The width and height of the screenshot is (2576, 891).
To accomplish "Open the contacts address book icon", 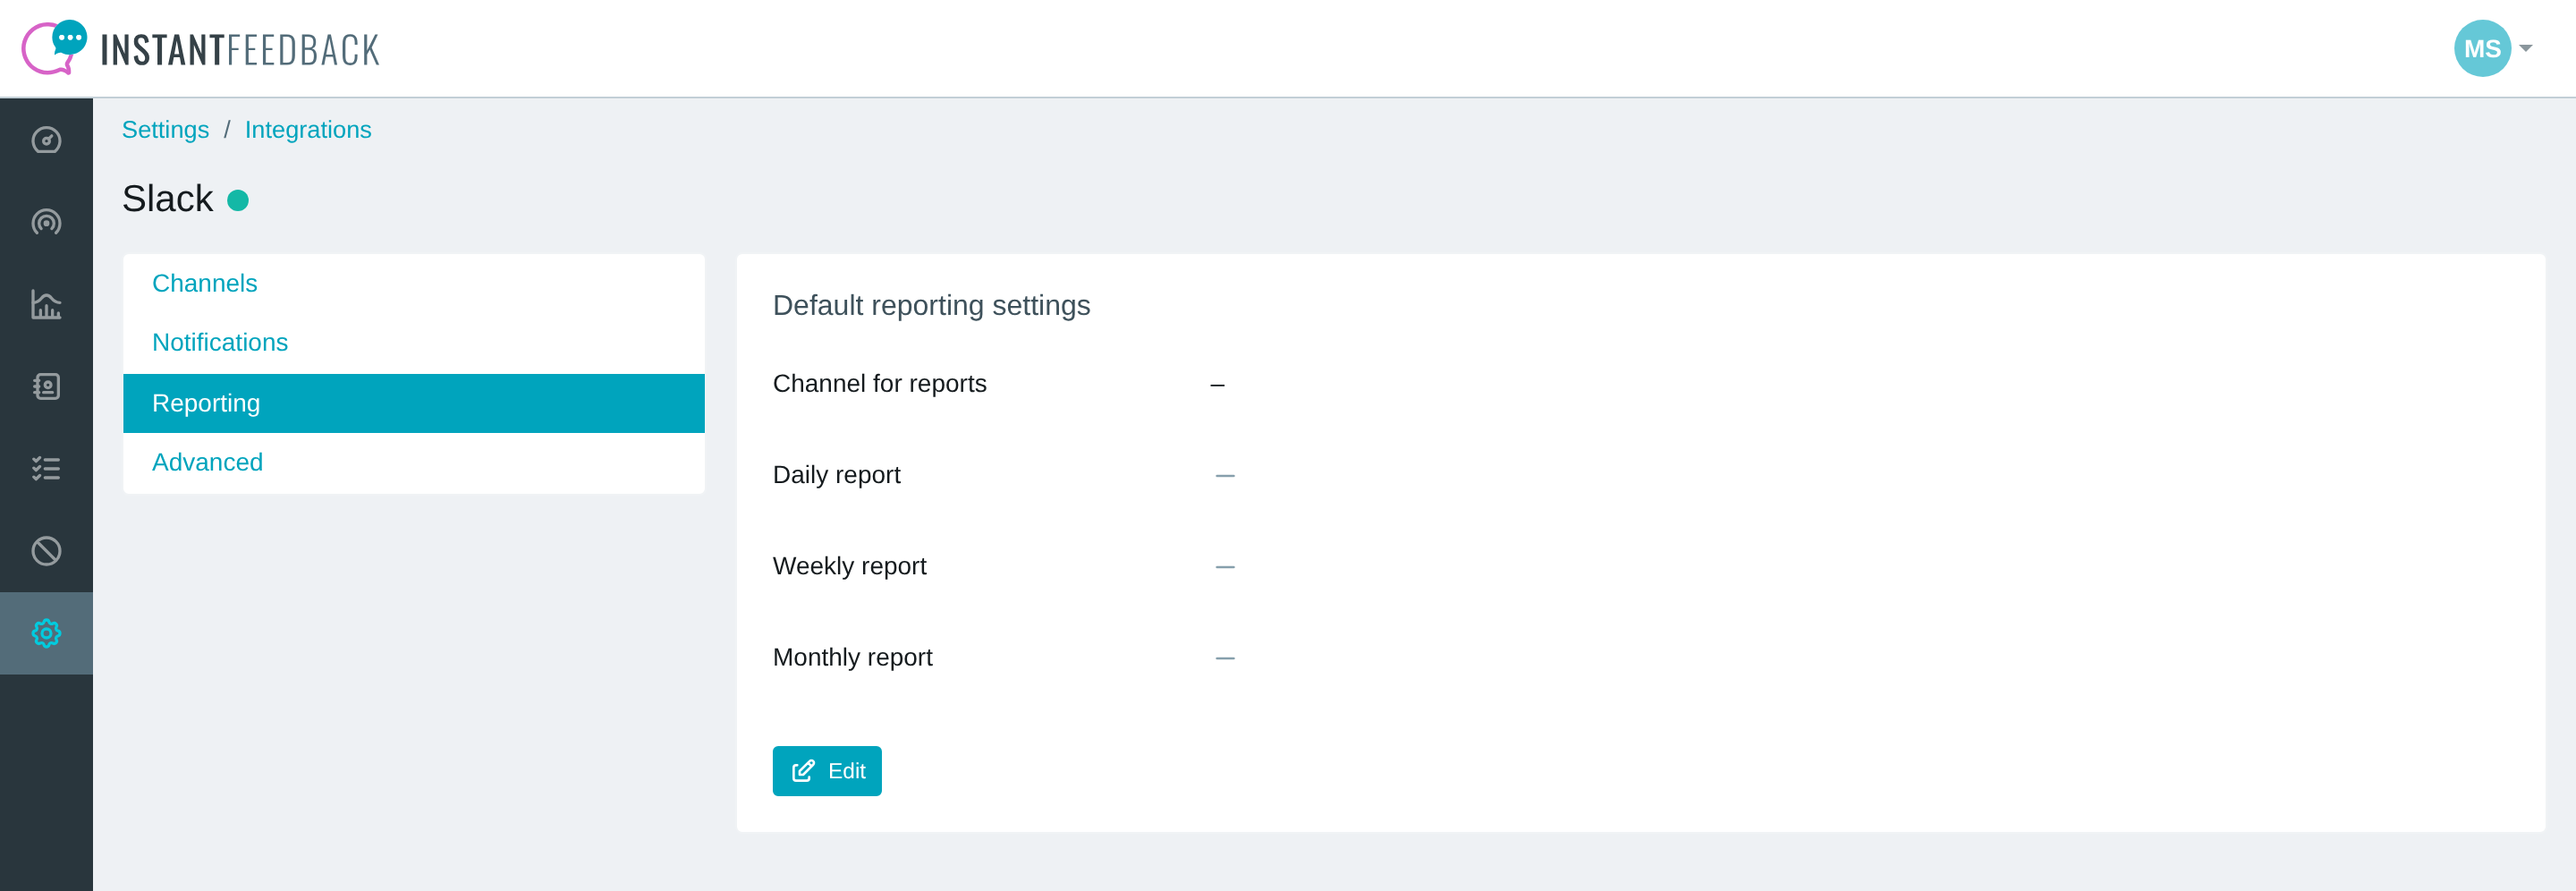I will pos(46,386).
